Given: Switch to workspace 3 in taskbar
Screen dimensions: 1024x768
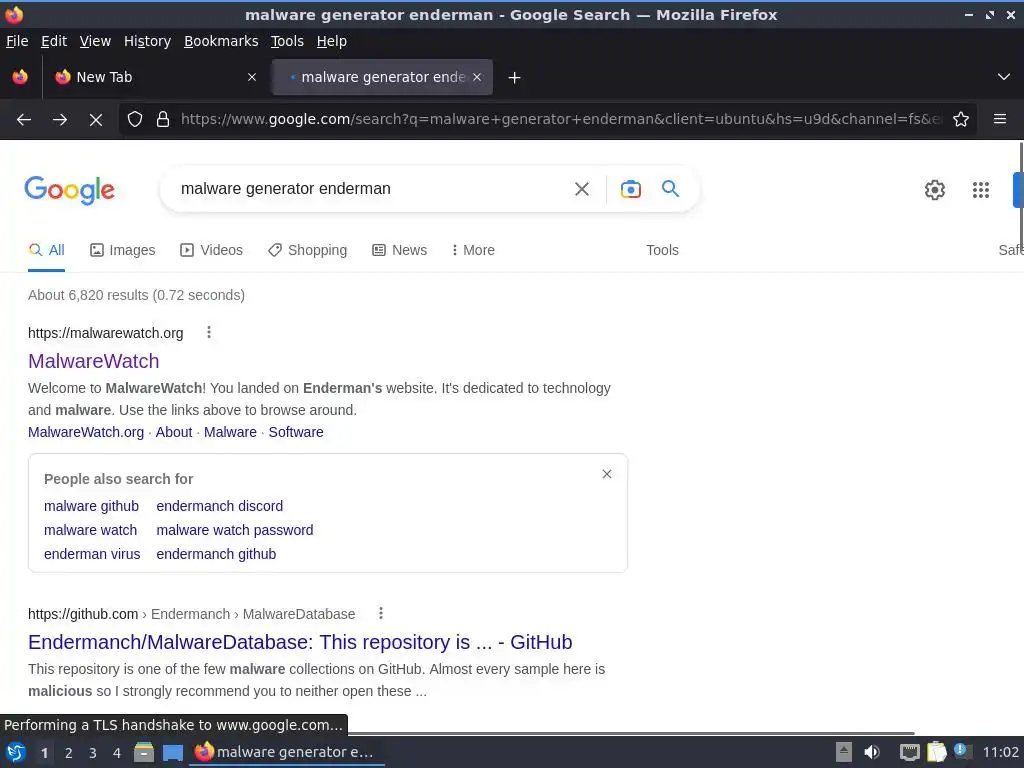Looking at the screenshot, I should (93, 753).
